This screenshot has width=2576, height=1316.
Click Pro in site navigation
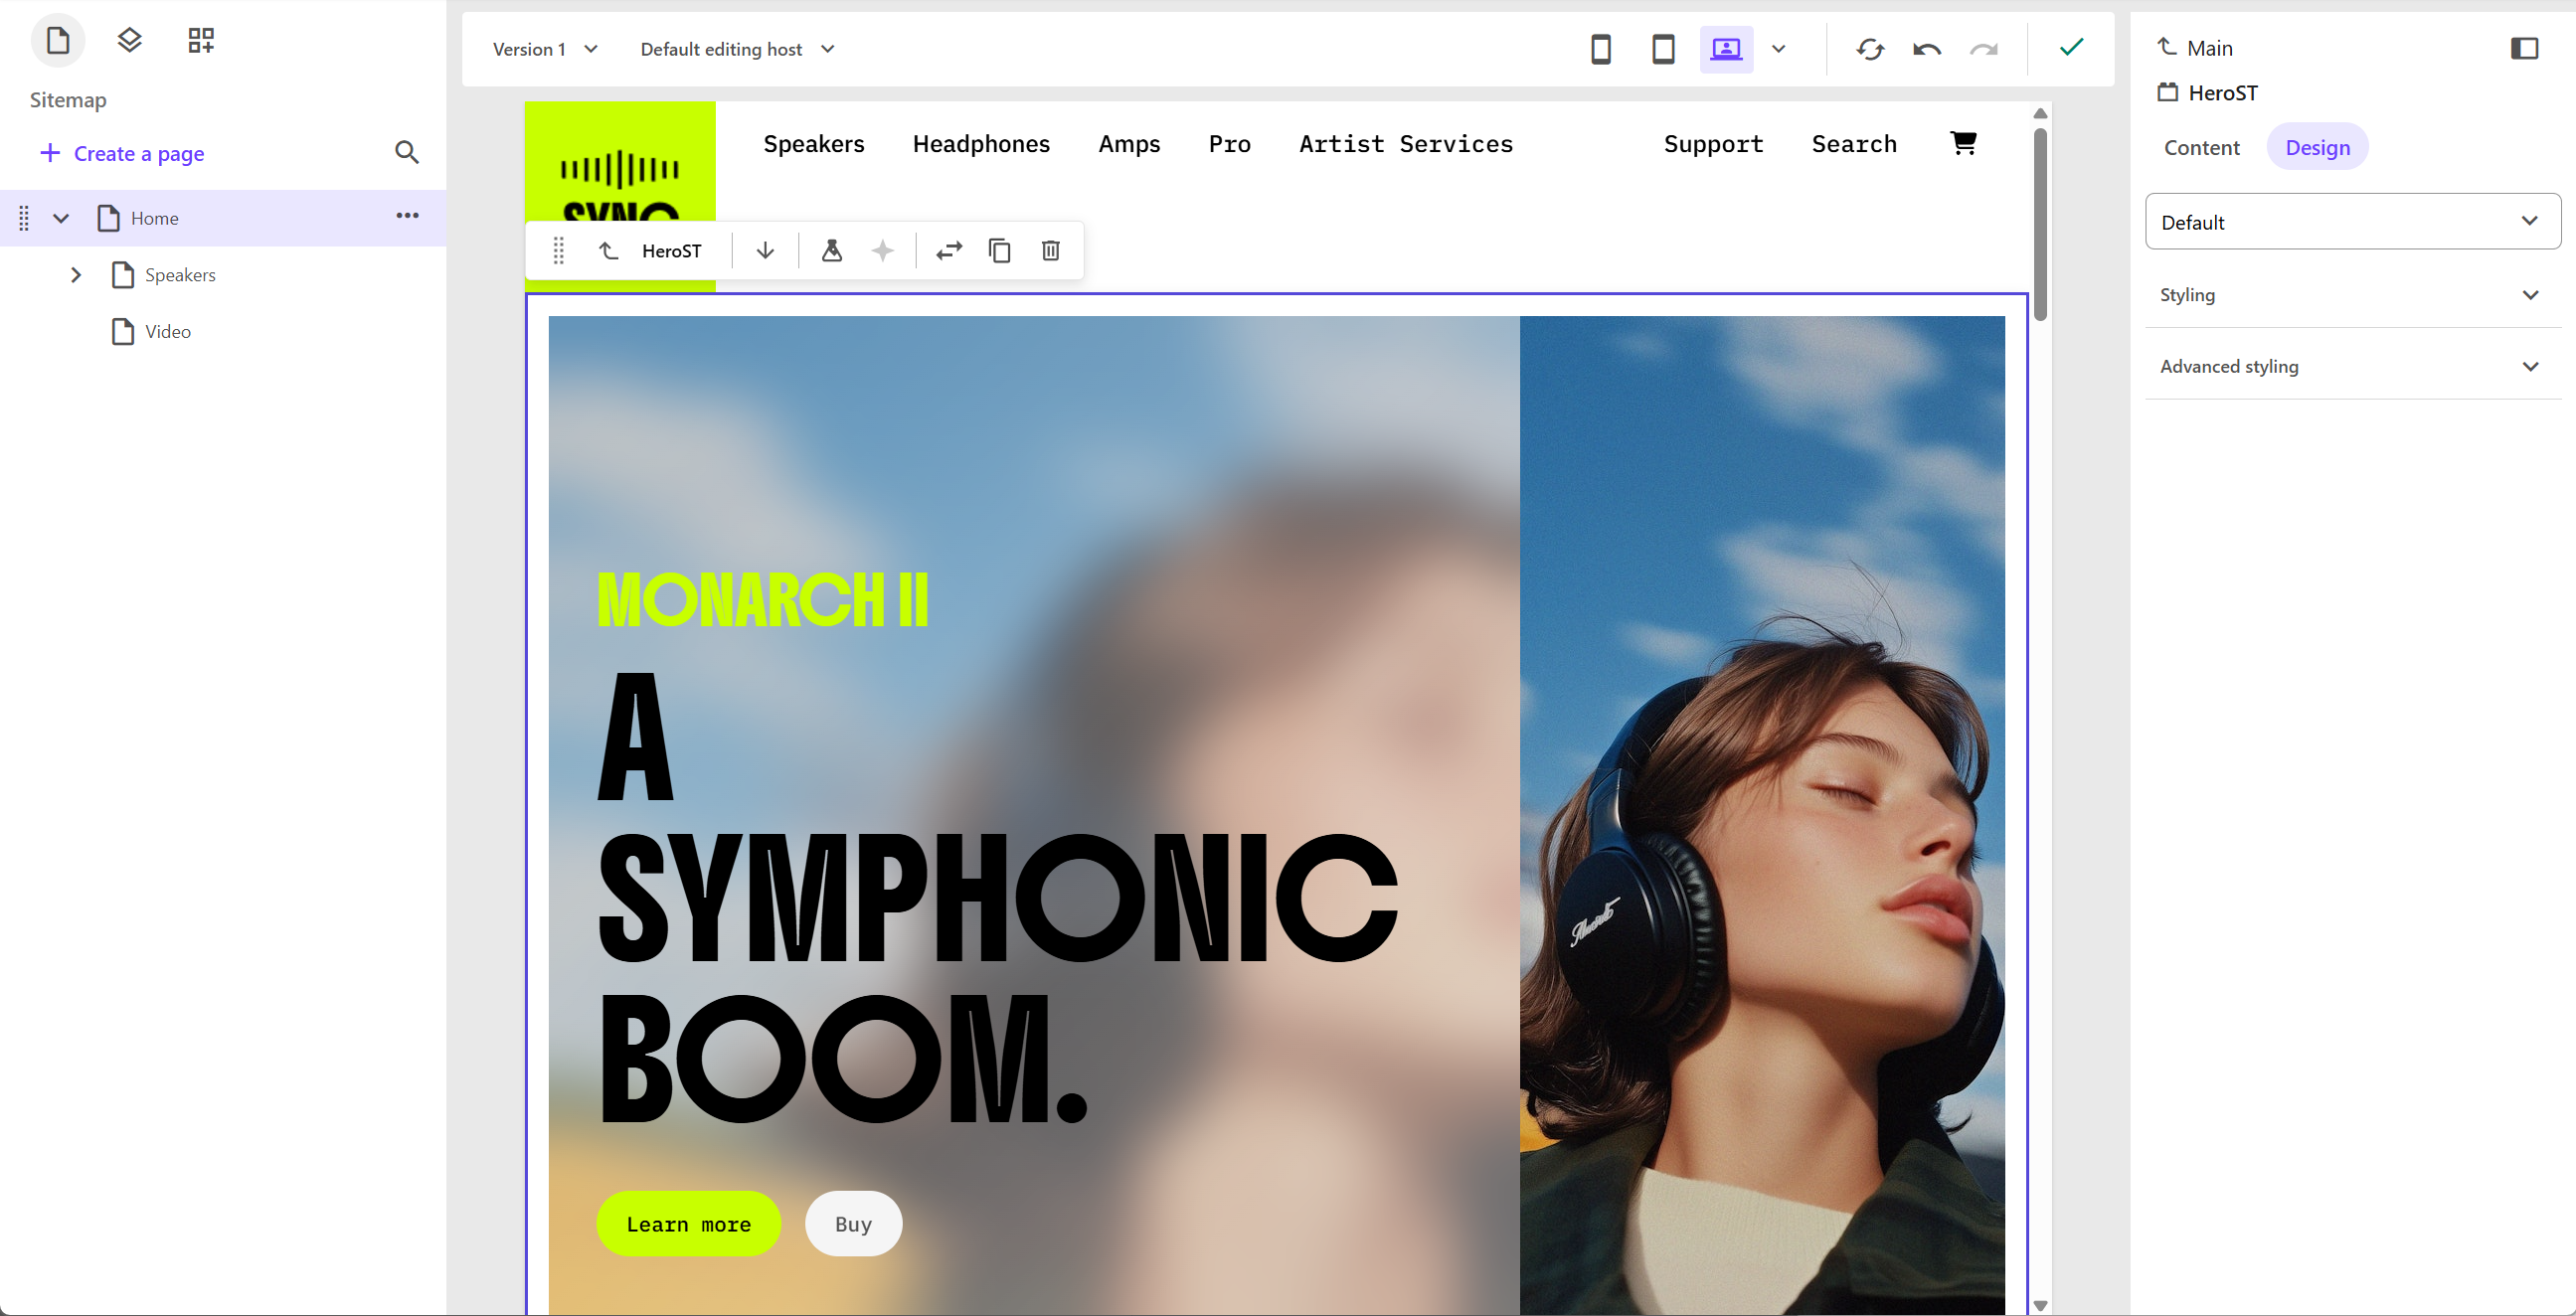(x=1230, y=144)
